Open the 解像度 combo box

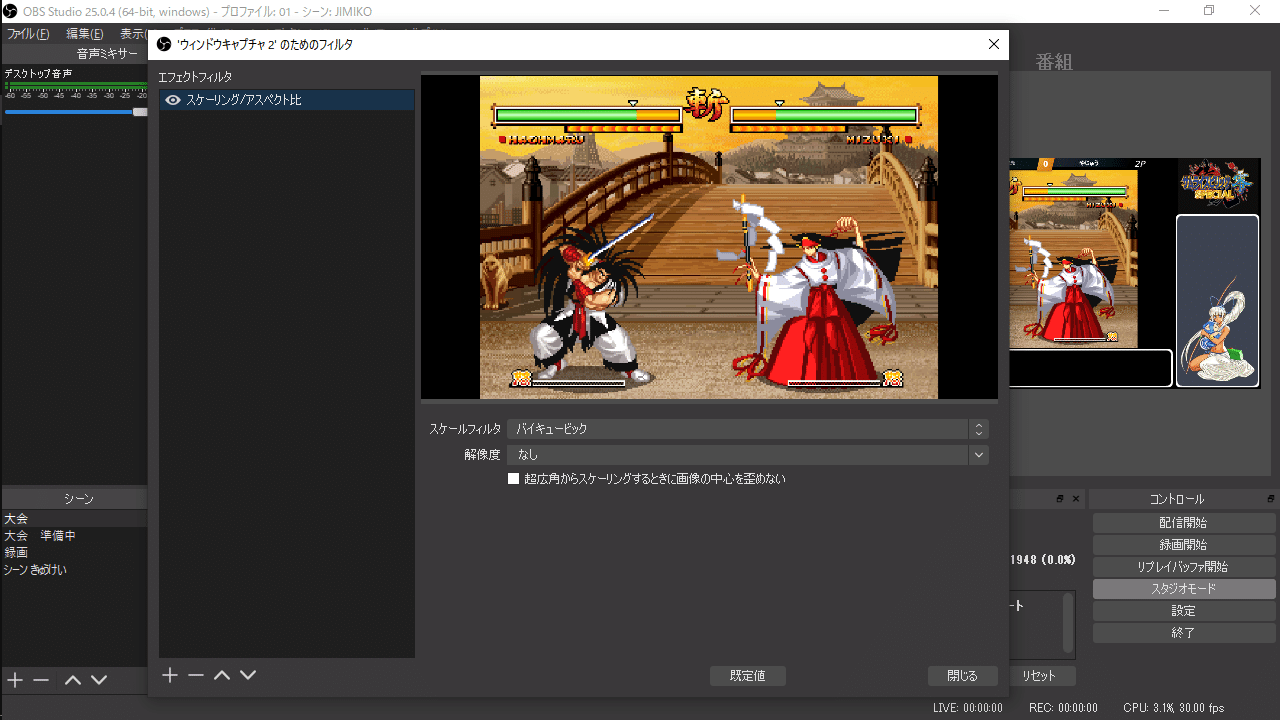748,455
